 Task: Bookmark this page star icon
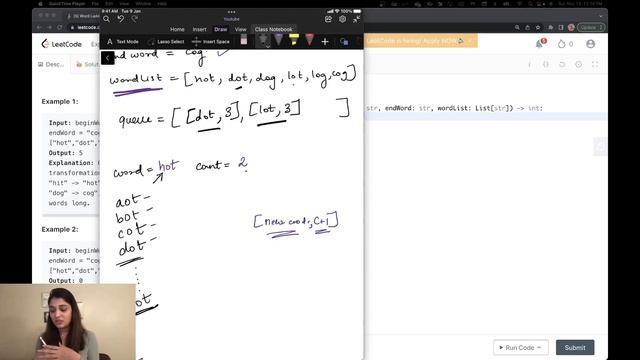538,27
